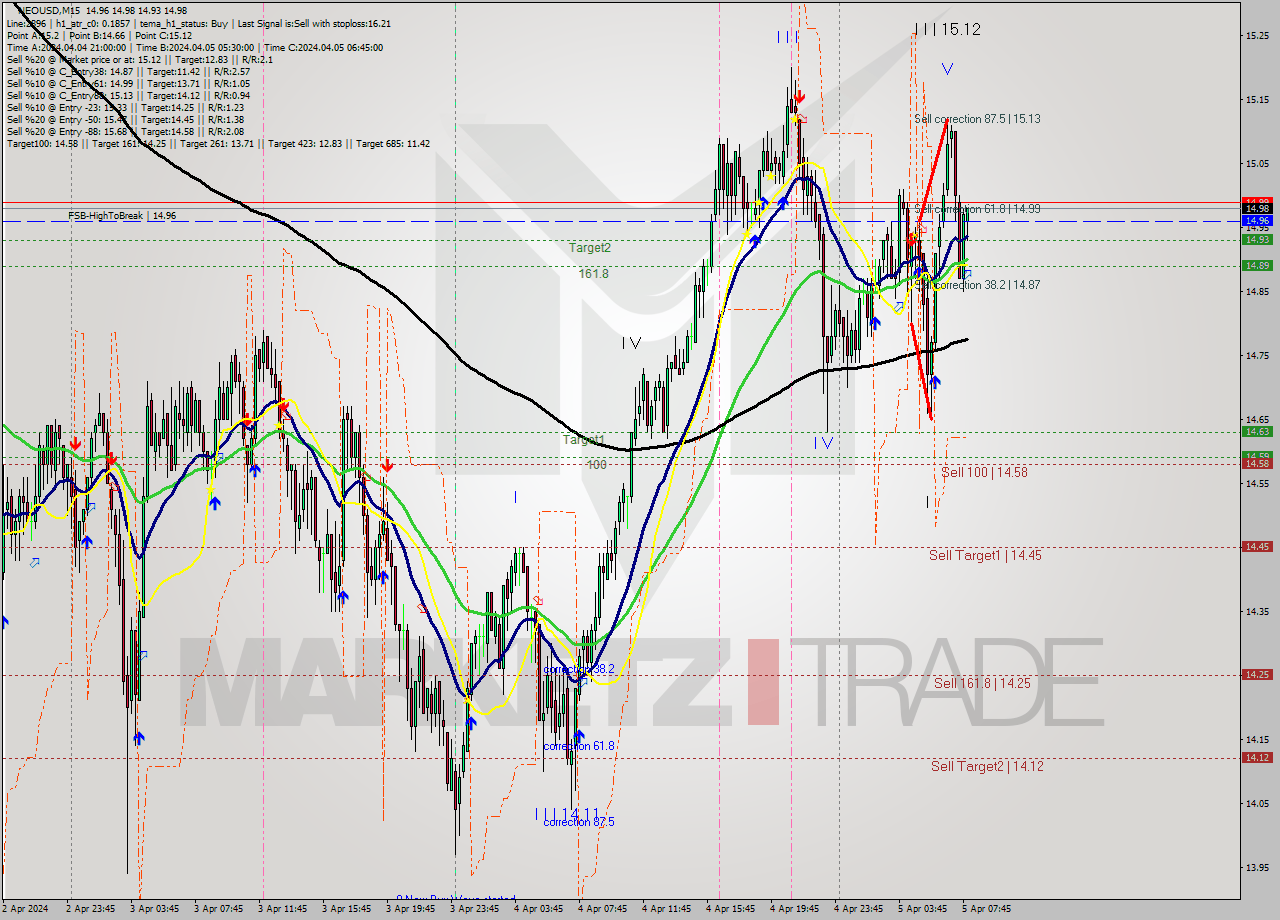1280x920 pixels.
Task: Select the green 'Target2' label
Action: point(590,247)
